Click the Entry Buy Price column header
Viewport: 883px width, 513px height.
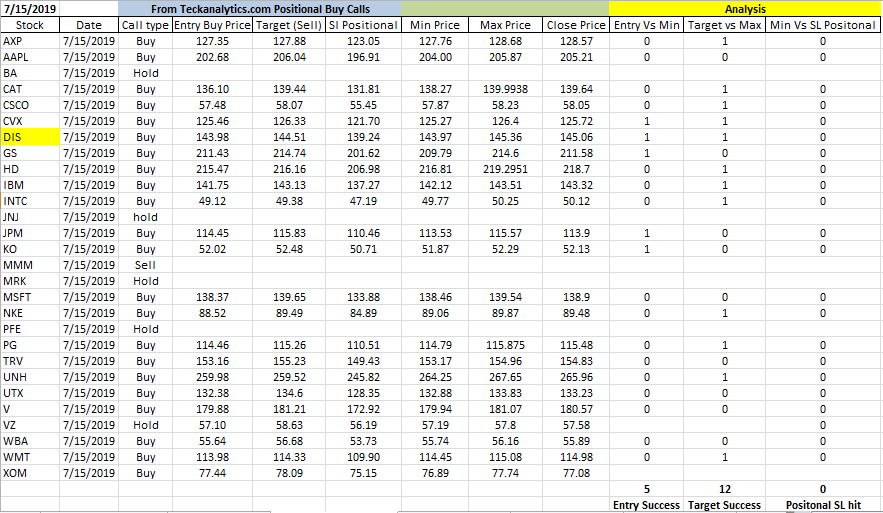pos(212,25)
